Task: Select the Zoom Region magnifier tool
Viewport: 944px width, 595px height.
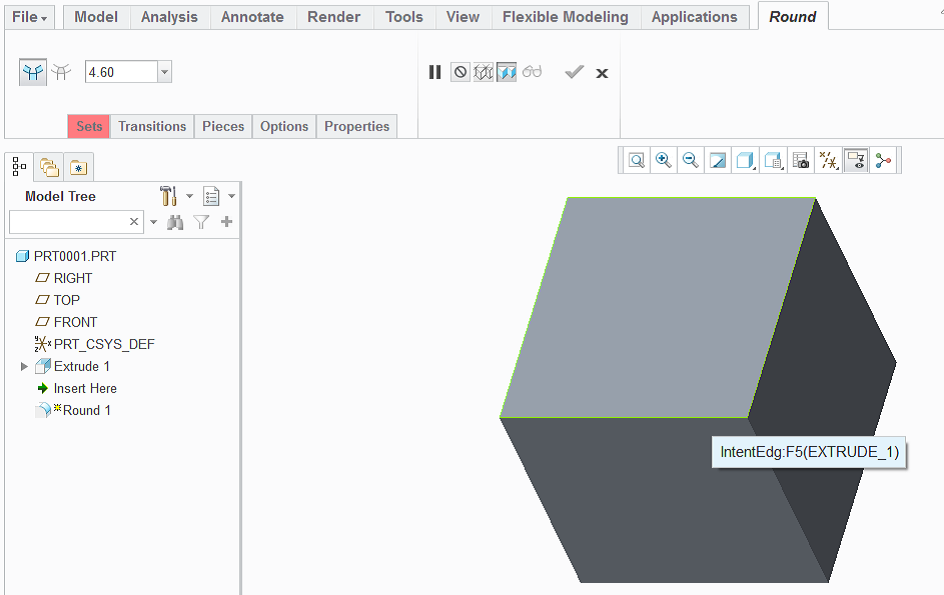Action: [x=636, y=160]
